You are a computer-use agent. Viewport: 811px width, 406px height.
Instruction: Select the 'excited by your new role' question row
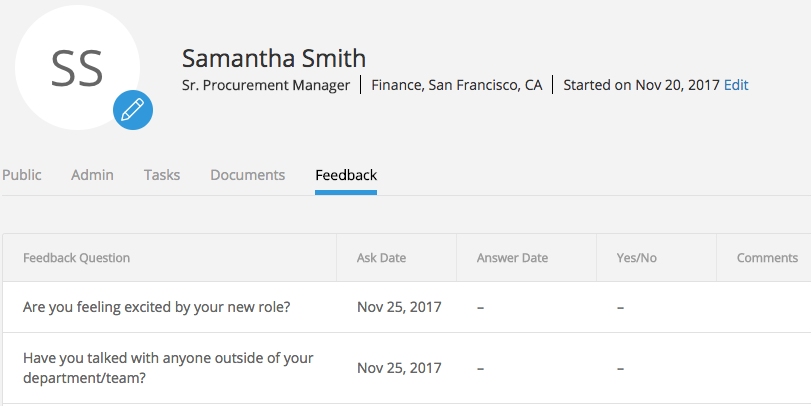(407, 307)
